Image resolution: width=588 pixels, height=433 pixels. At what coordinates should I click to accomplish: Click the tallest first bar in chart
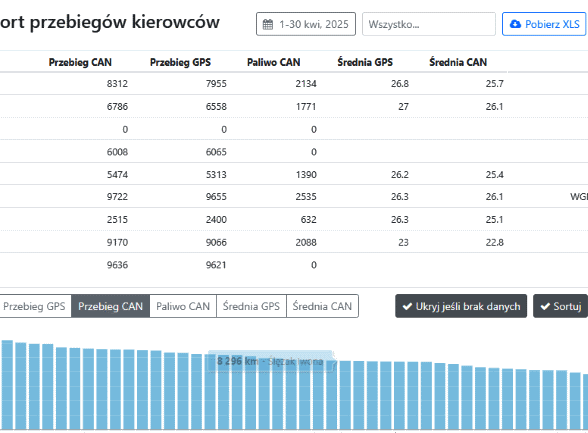(x=7, y=385)
